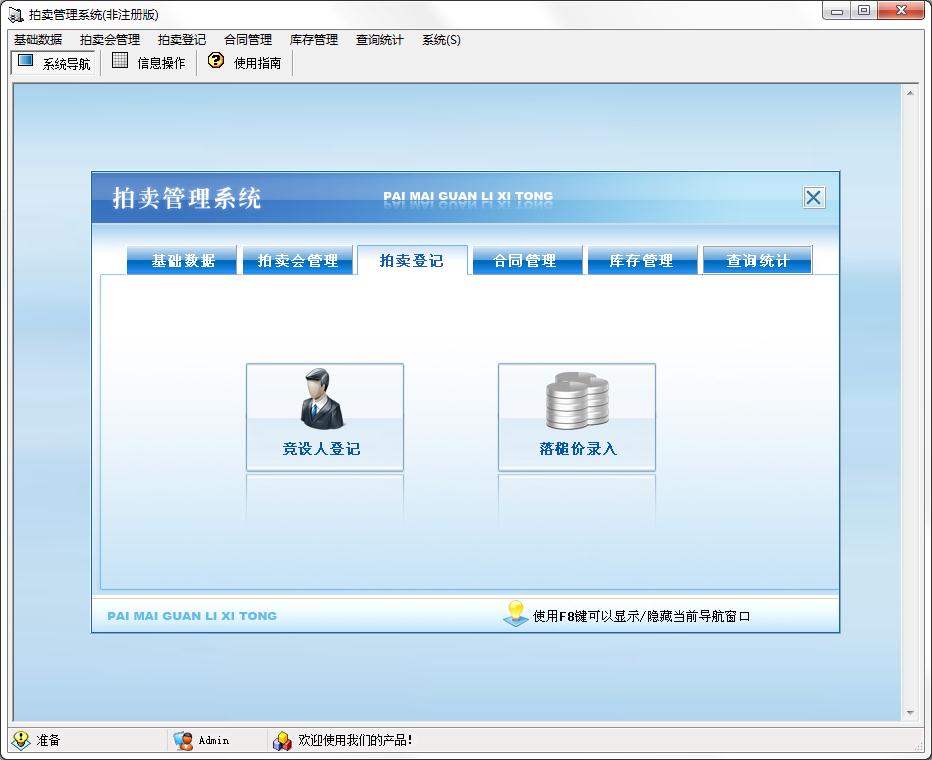Click the 信息操作 toolbar button

(149, 62)
